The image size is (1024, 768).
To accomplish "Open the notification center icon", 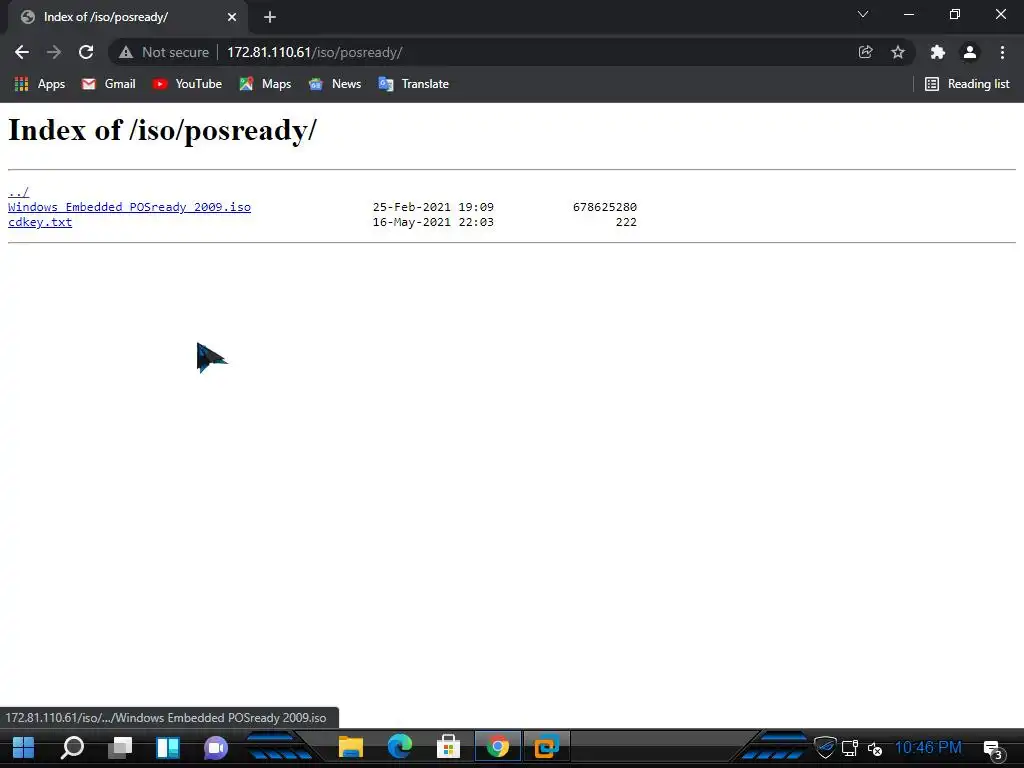I will (993, 749).
